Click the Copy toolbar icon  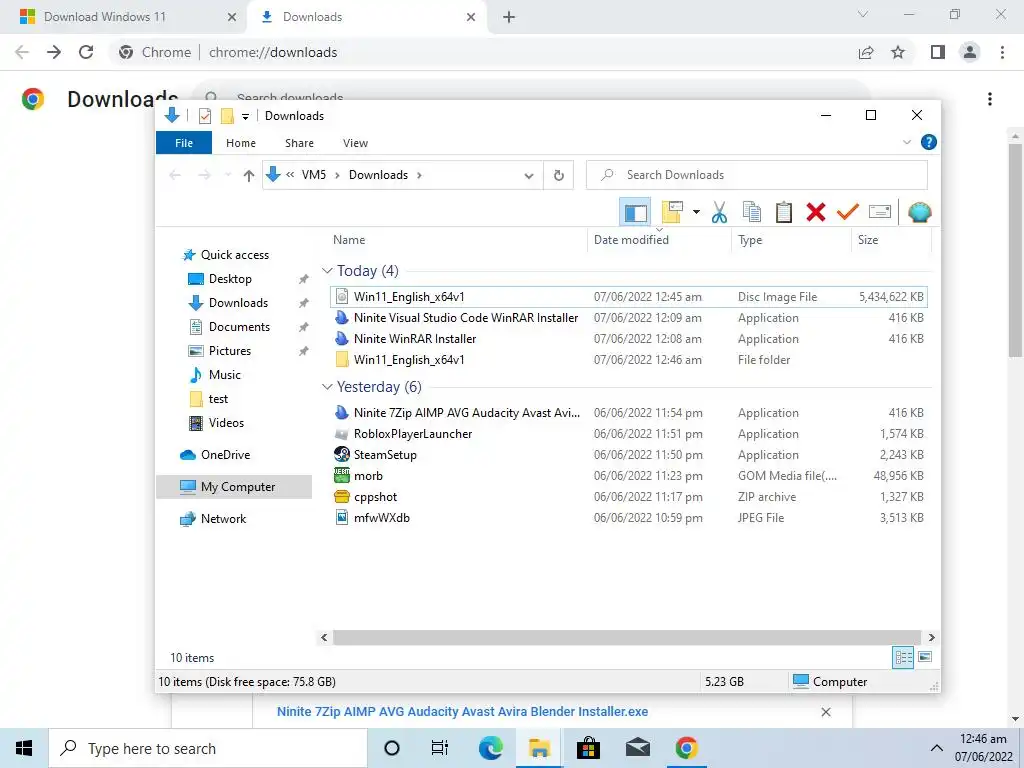752,212
